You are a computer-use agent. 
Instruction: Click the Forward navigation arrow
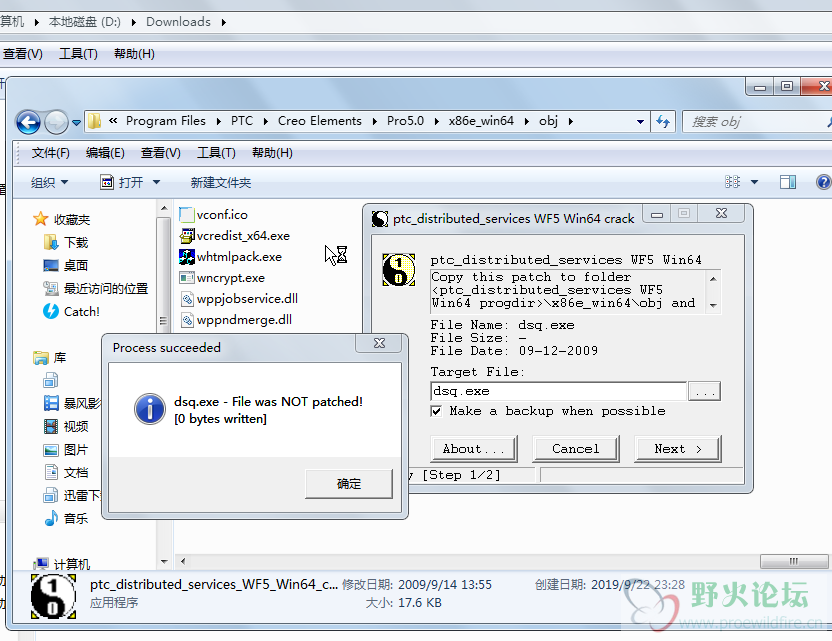coord(56,123)
